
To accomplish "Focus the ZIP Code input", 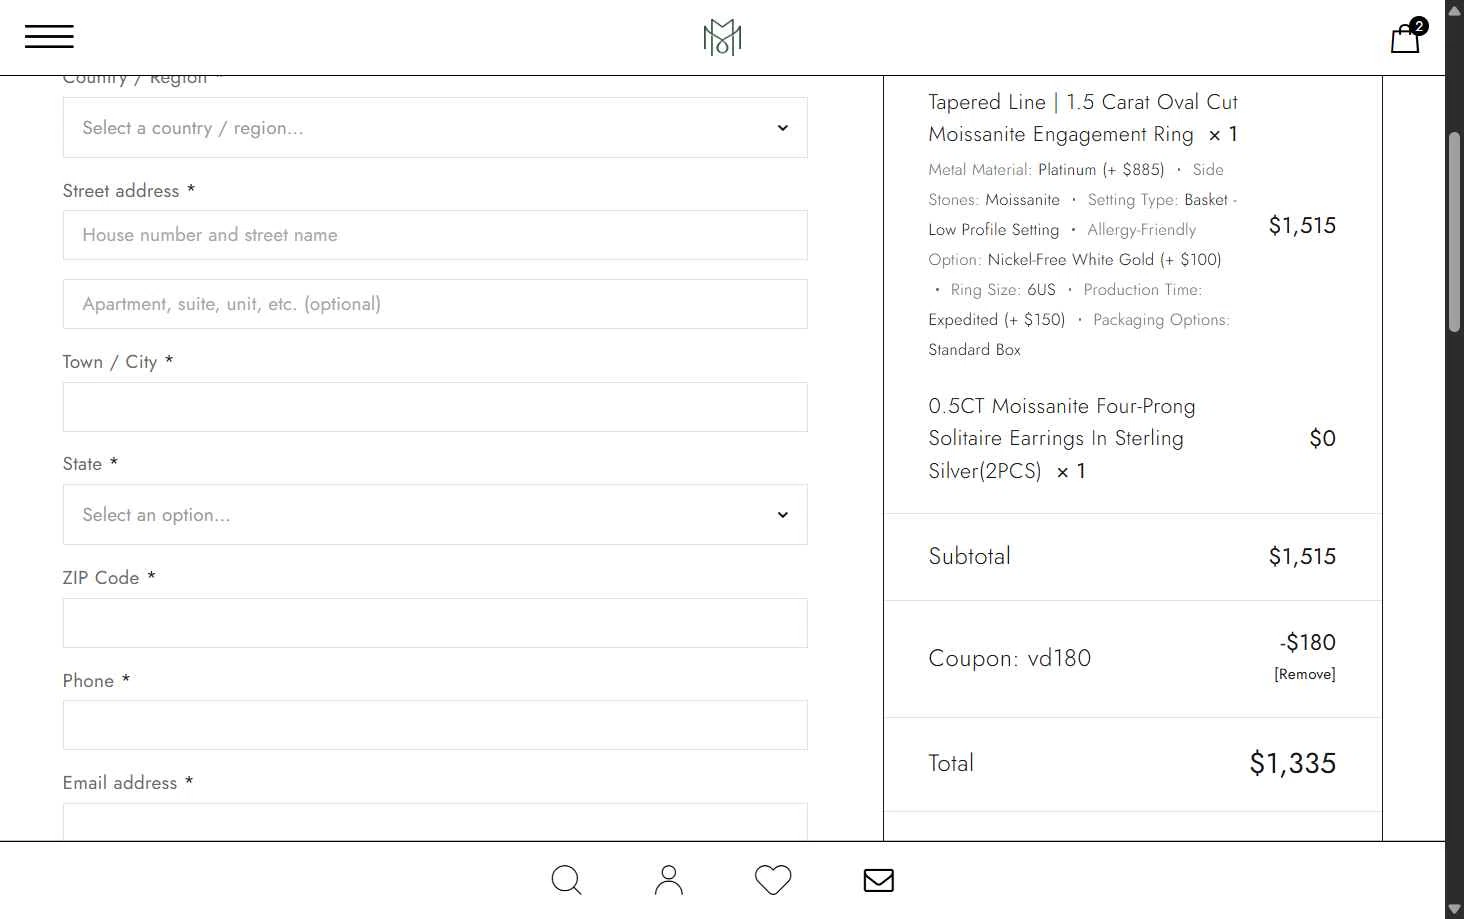I will coord(435,623).
